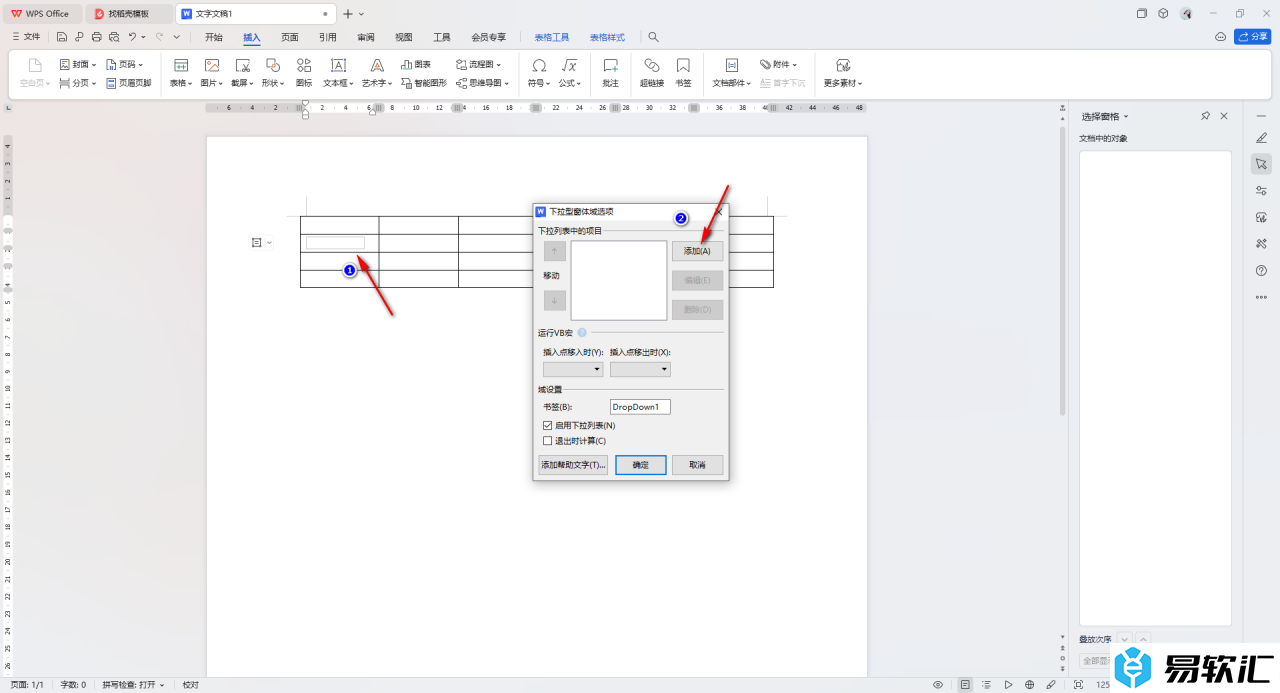This screenshot has width=1280, height=693.
Task: Click 叠放次序 move up arrow
Action: tap(1144, 639)
